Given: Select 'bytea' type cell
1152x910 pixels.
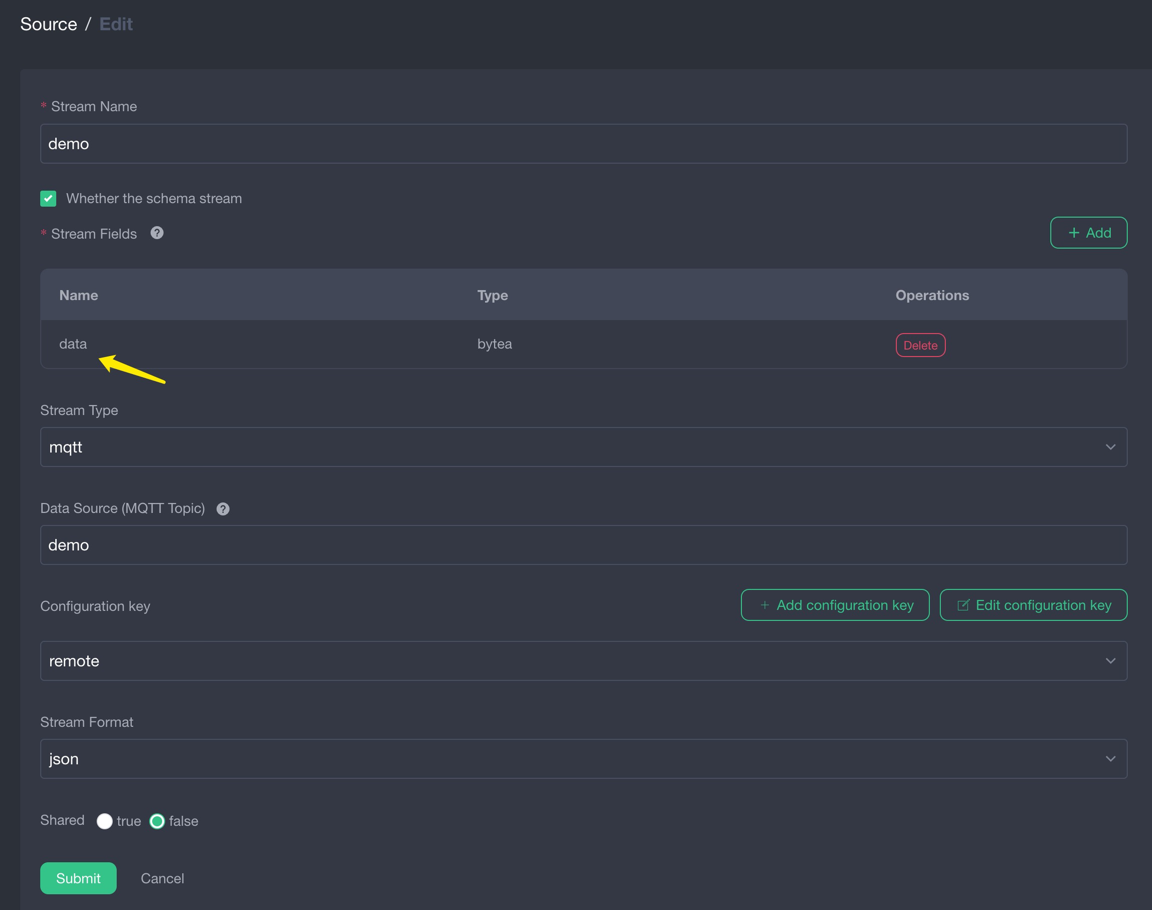Looking at the screenshot, I should [494, 344].
